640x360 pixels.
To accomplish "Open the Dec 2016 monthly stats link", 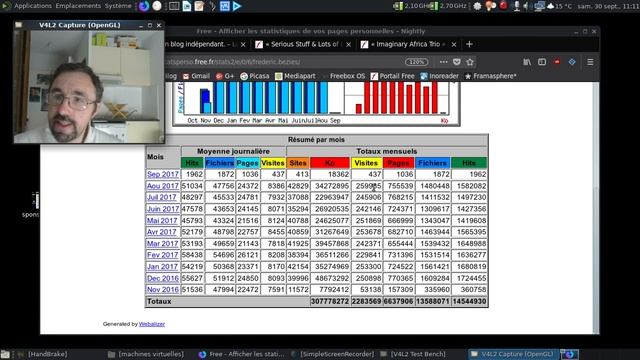I will click(163, 278).
